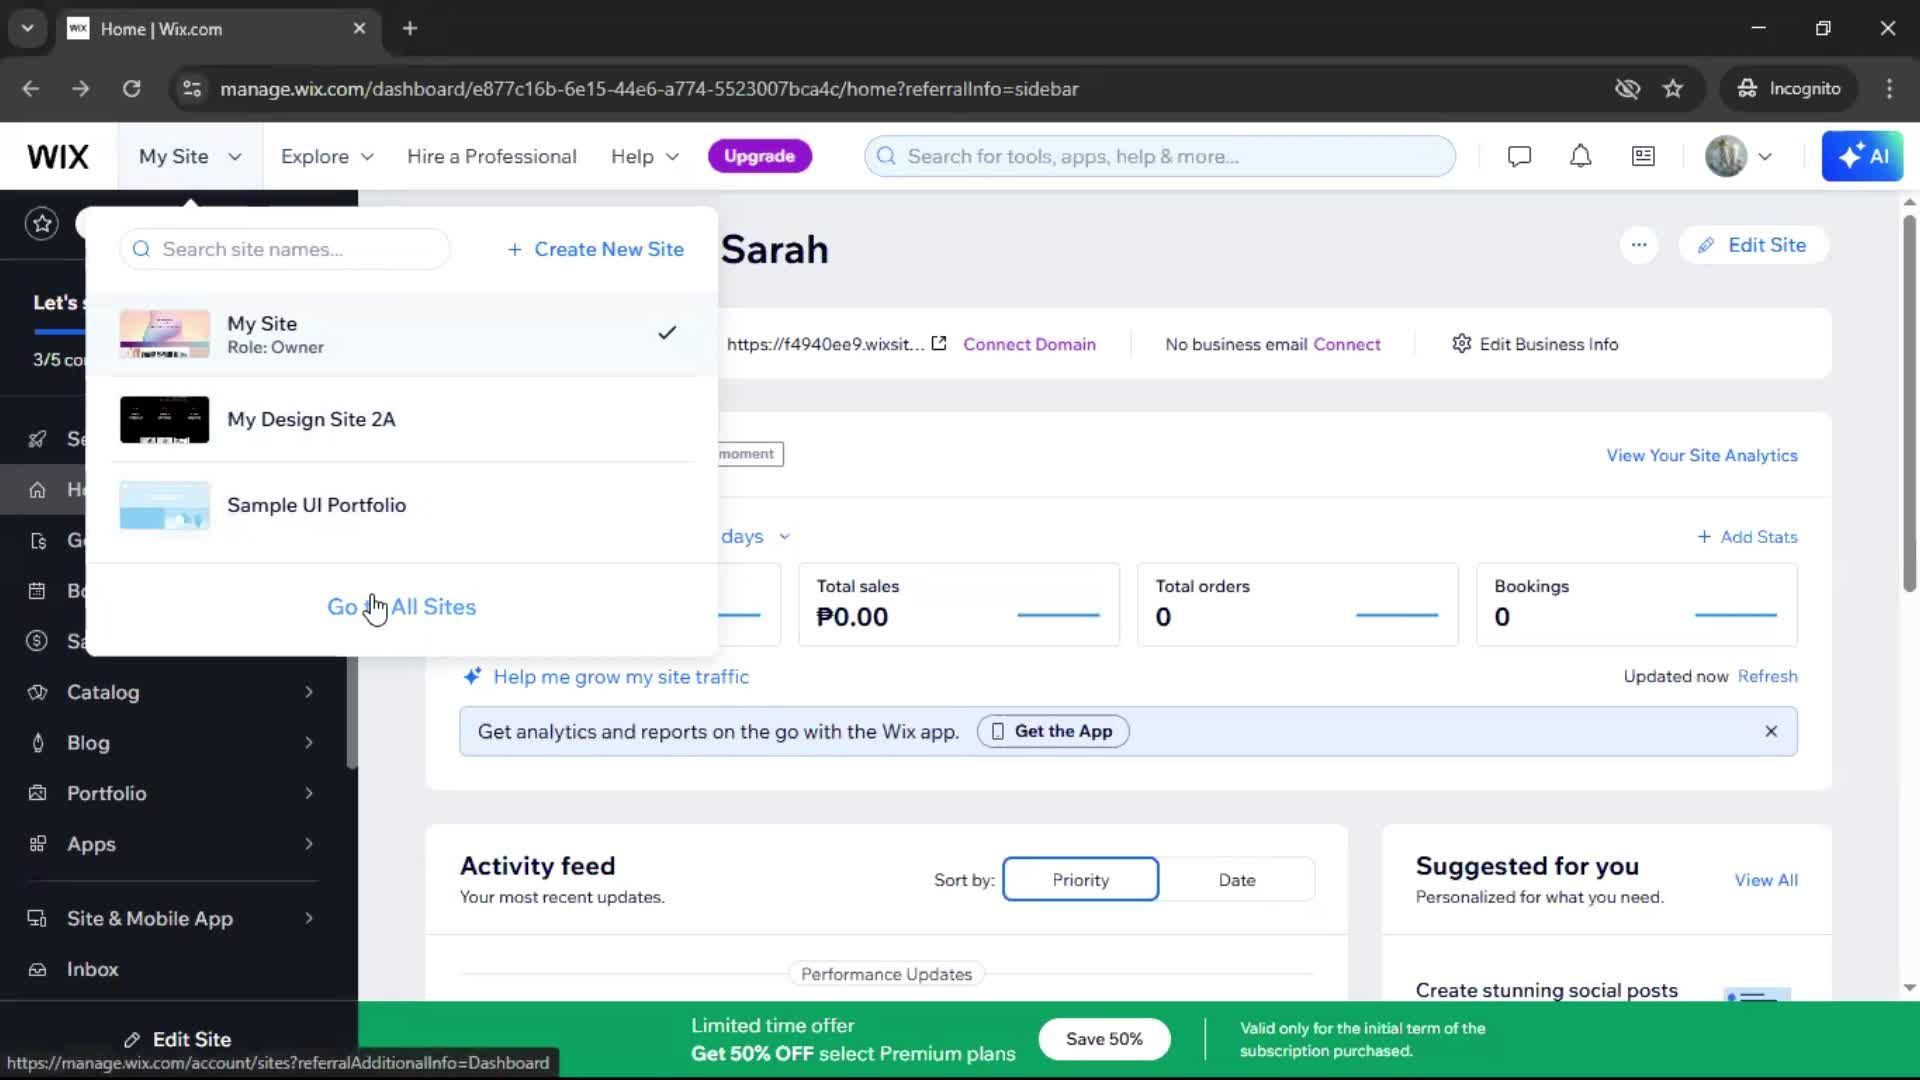Screen dimensions: 1920x1080
Task: Click the Inbox sidebar icon
Action: [x=38, y=969]
